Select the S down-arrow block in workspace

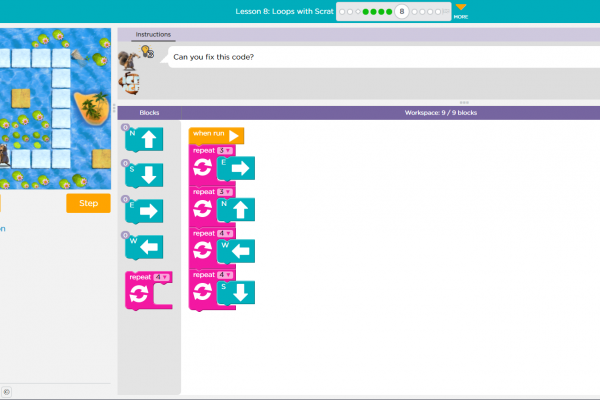pyautogui.click(x=236, y=292)
